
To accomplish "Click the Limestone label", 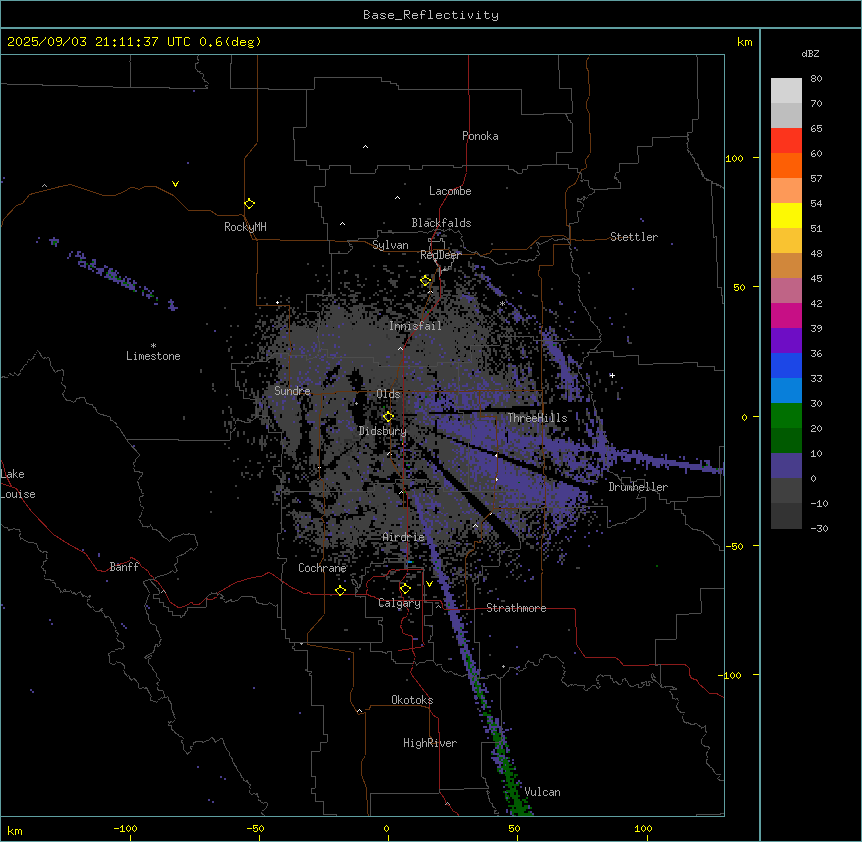I will pyautogui.click(x=153, y=356).
